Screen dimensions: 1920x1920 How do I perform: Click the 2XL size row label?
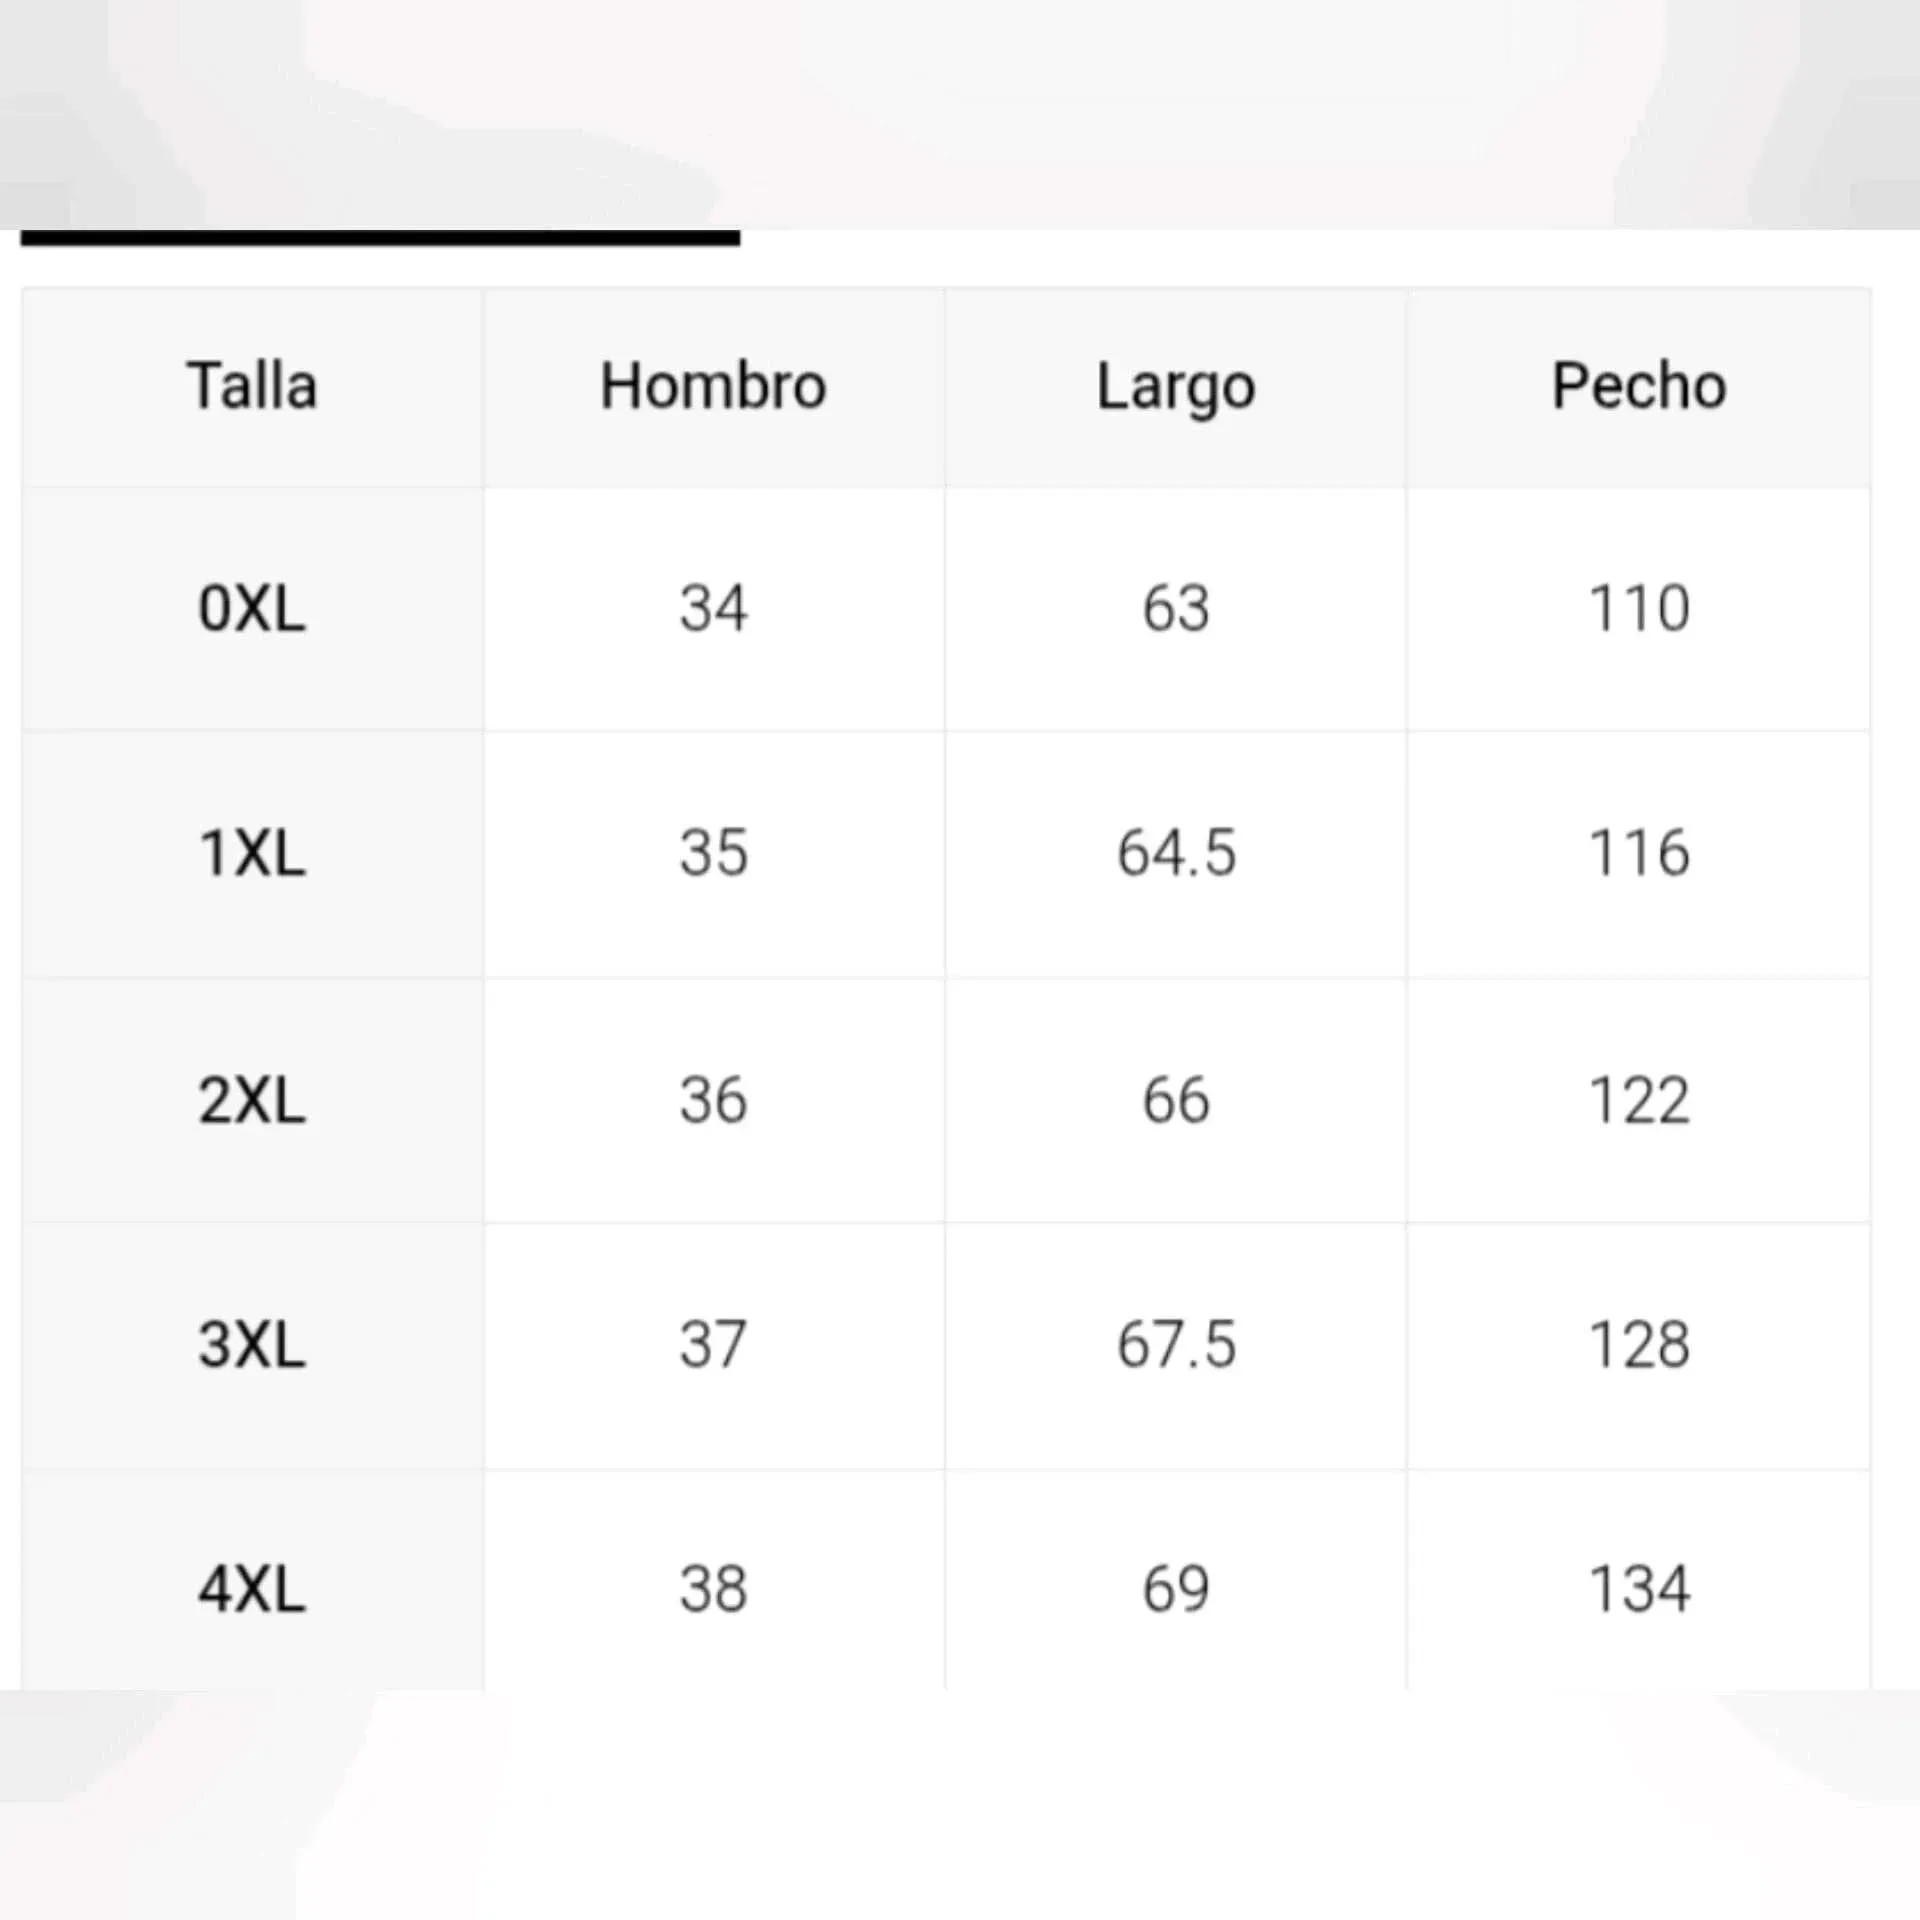pyautogui.click(x=252, y=1101)
